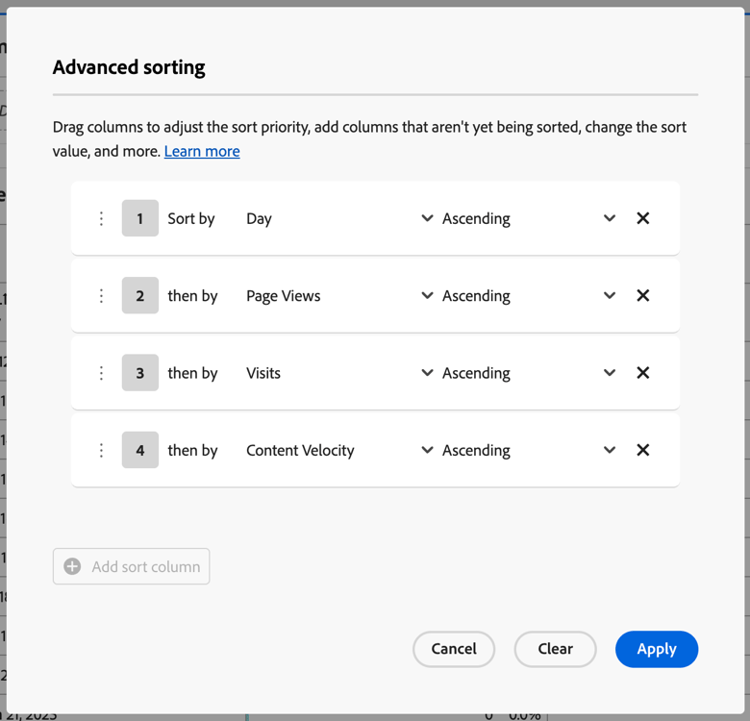The height and width of the screenshot is (721, 750).
Task: Open the Day column dropdown
Action: click(427, 218)
